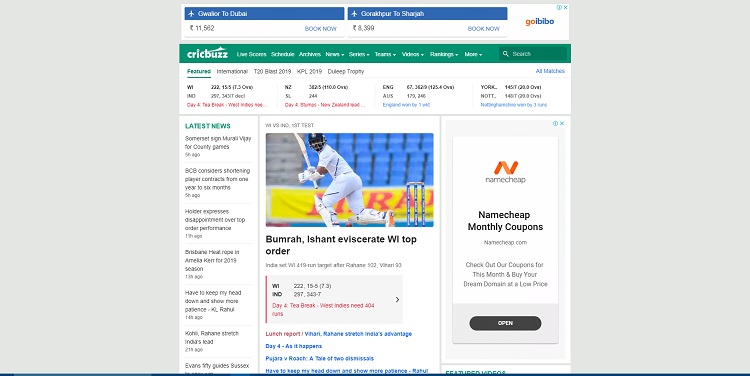Switch to the International tab
This screenshot has height=376, width=750.
pyautogui.click(x=232, y=71)
